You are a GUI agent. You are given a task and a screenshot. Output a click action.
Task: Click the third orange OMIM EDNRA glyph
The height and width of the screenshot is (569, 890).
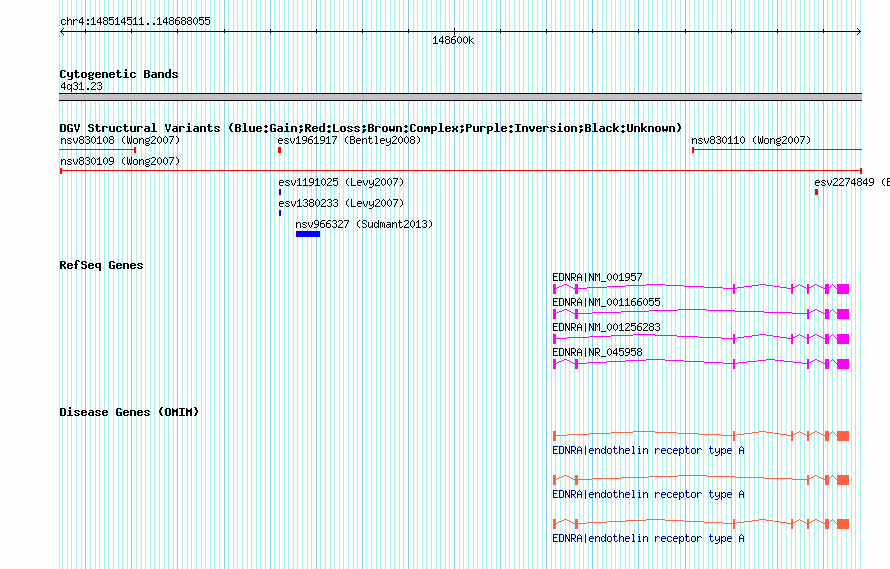(701, 524)
